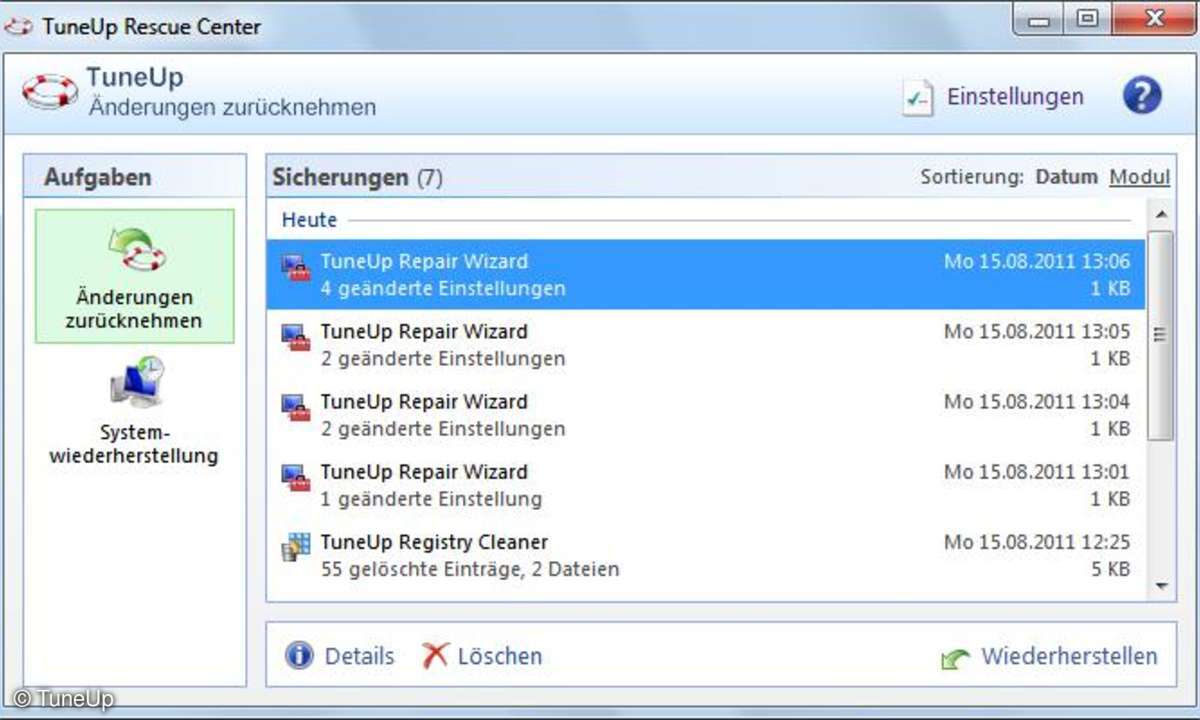Sort backups by Modul
Viewport: 1200px width, 720px height.
pos(1140,177)
